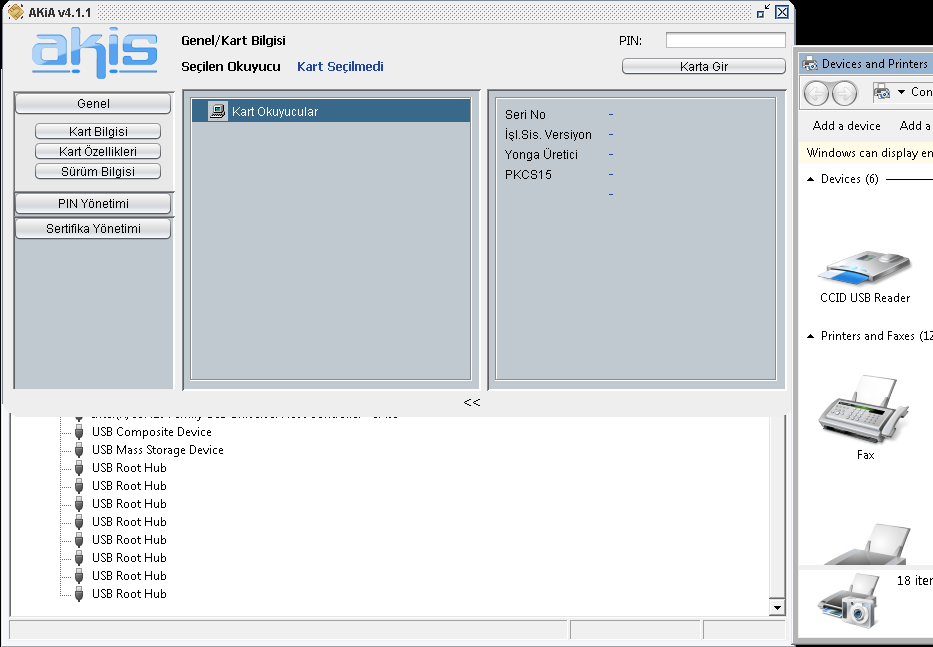This screenshot has width=933, height=647.
Task: Collapse the panel with the << control
Action: 472,402
